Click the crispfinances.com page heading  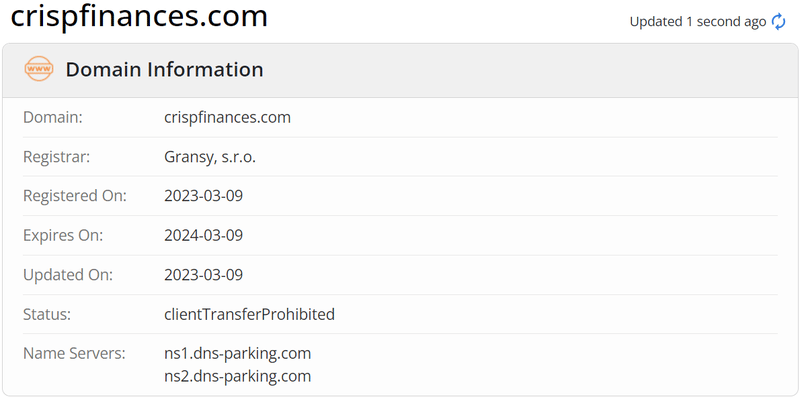[139, 16]
